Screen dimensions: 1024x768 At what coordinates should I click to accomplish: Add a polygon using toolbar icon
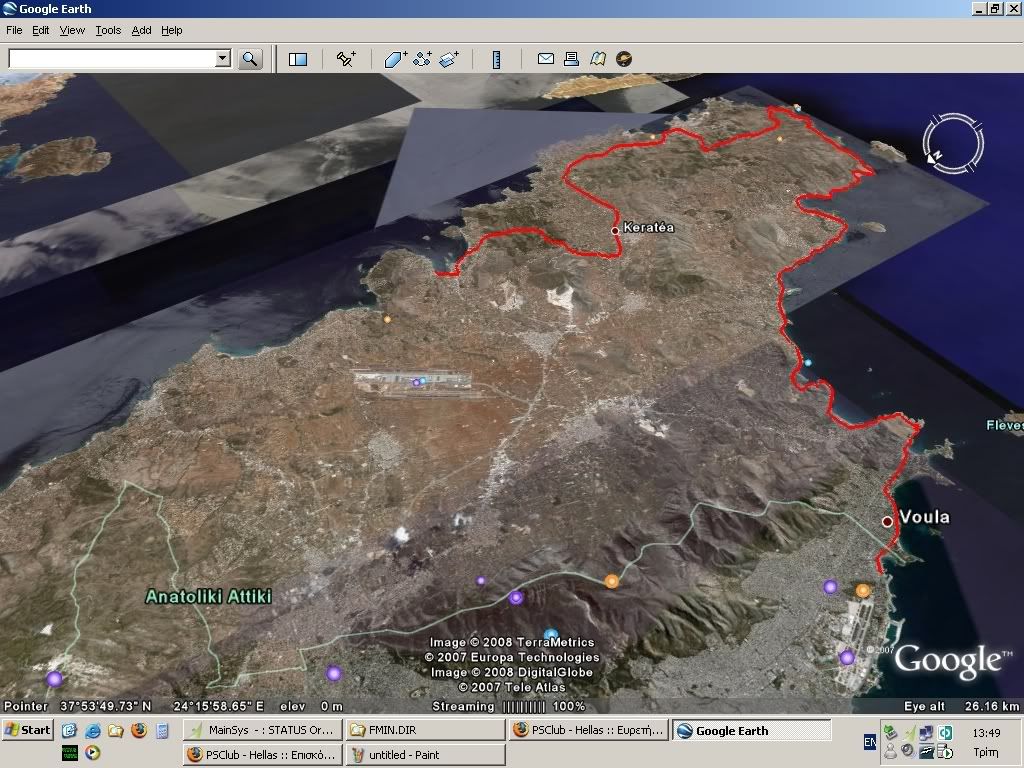[395, 59]
